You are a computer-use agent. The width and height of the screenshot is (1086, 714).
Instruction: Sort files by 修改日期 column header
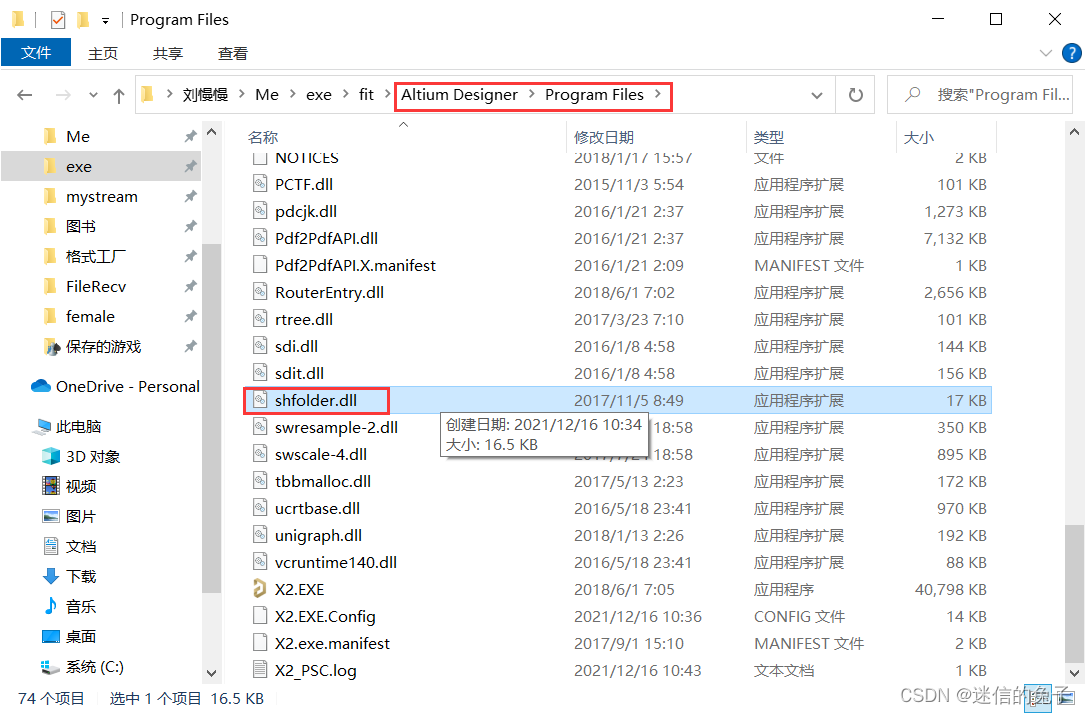pos(603,137)
